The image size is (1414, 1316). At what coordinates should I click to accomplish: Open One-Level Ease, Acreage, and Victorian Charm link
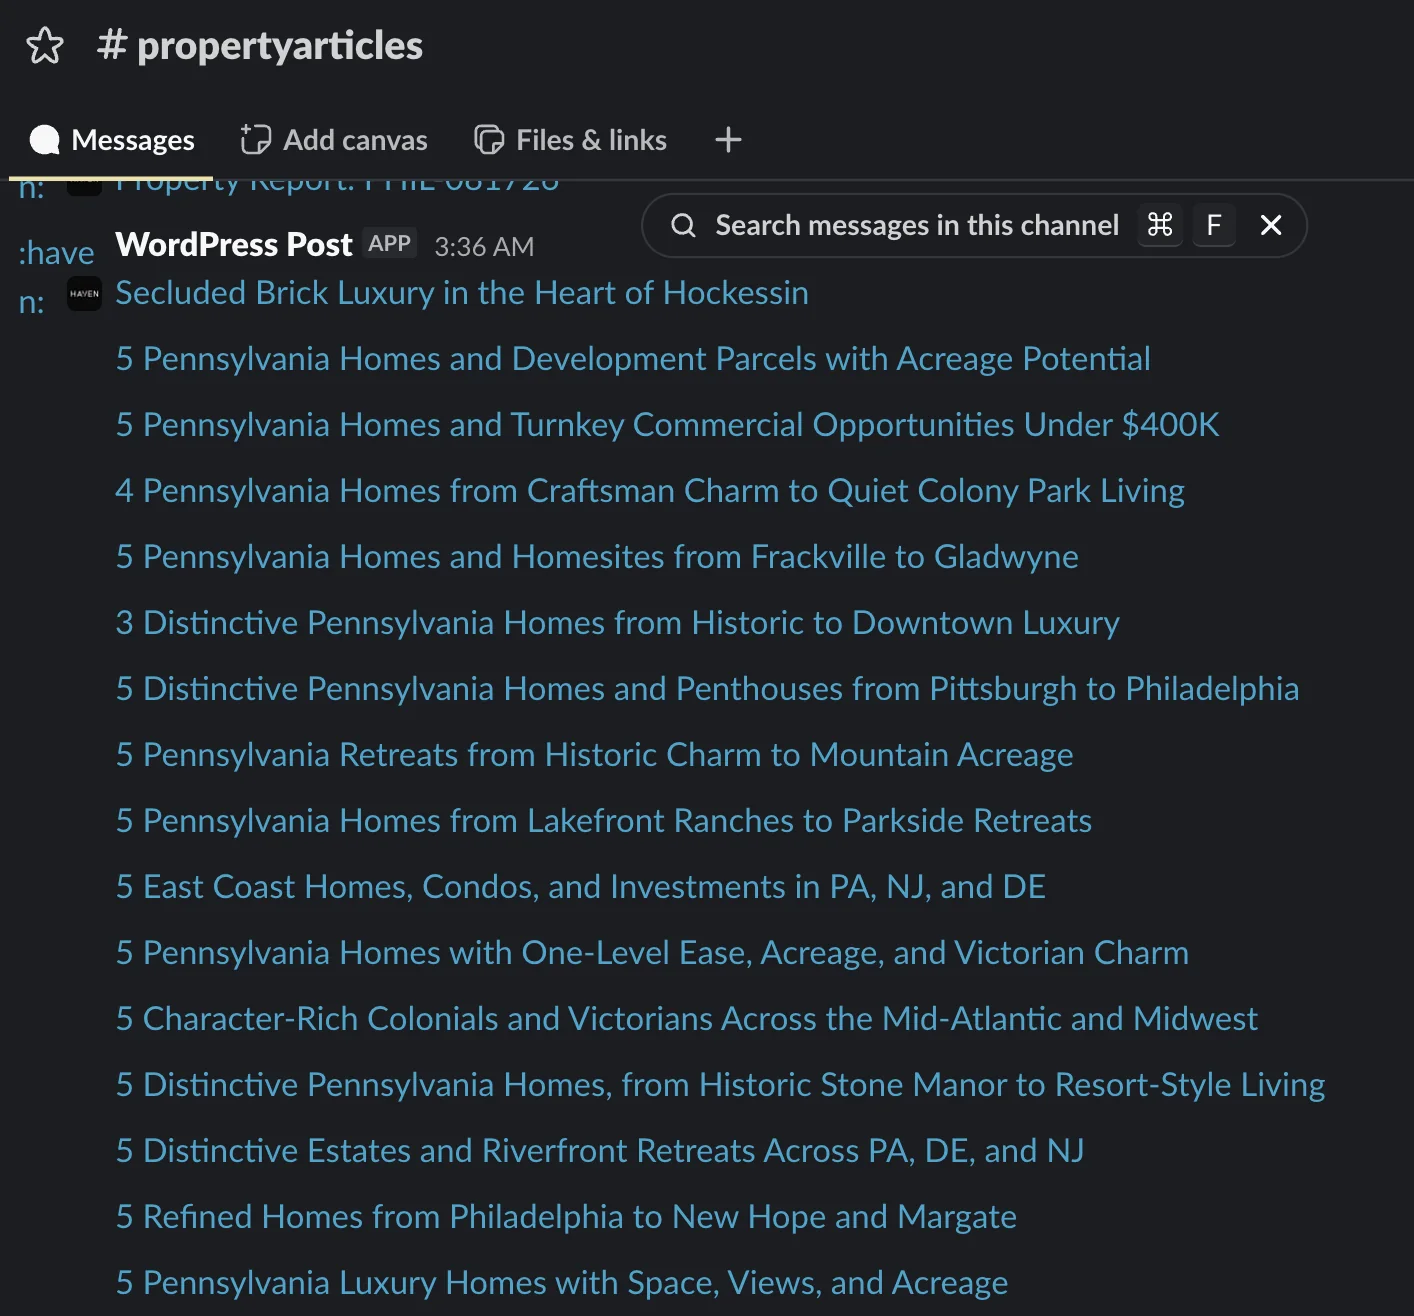[652, 953]
